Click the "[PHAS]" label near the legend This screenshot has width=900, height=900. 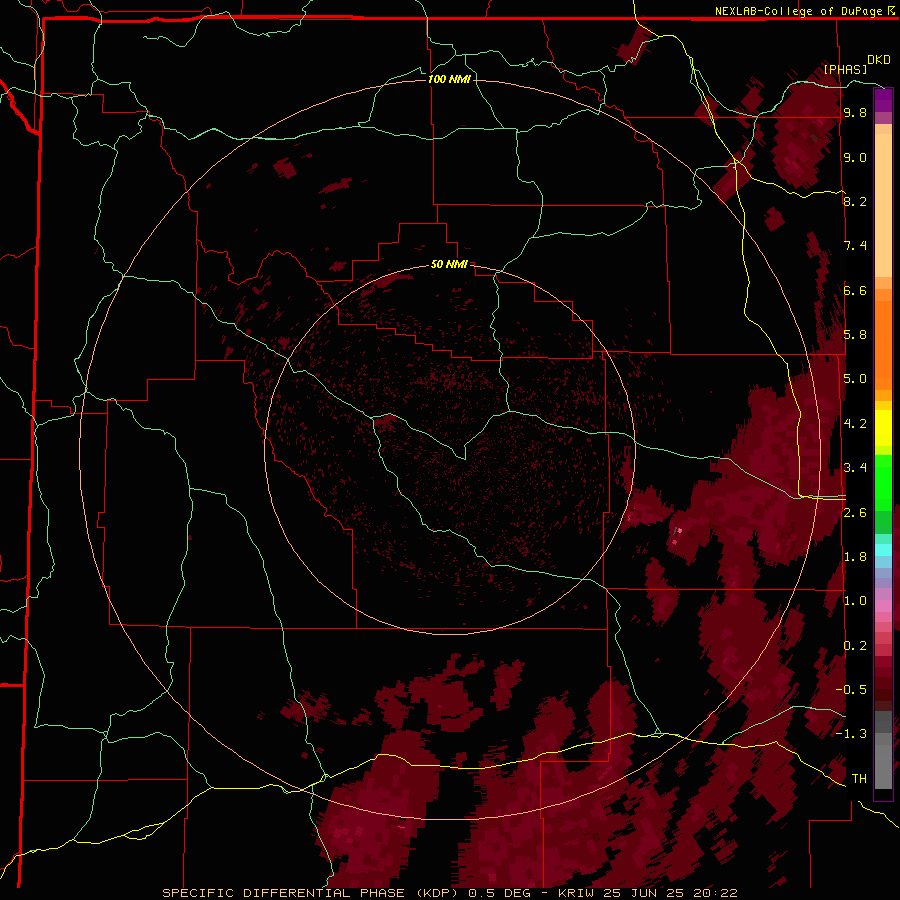click(845, 69)
